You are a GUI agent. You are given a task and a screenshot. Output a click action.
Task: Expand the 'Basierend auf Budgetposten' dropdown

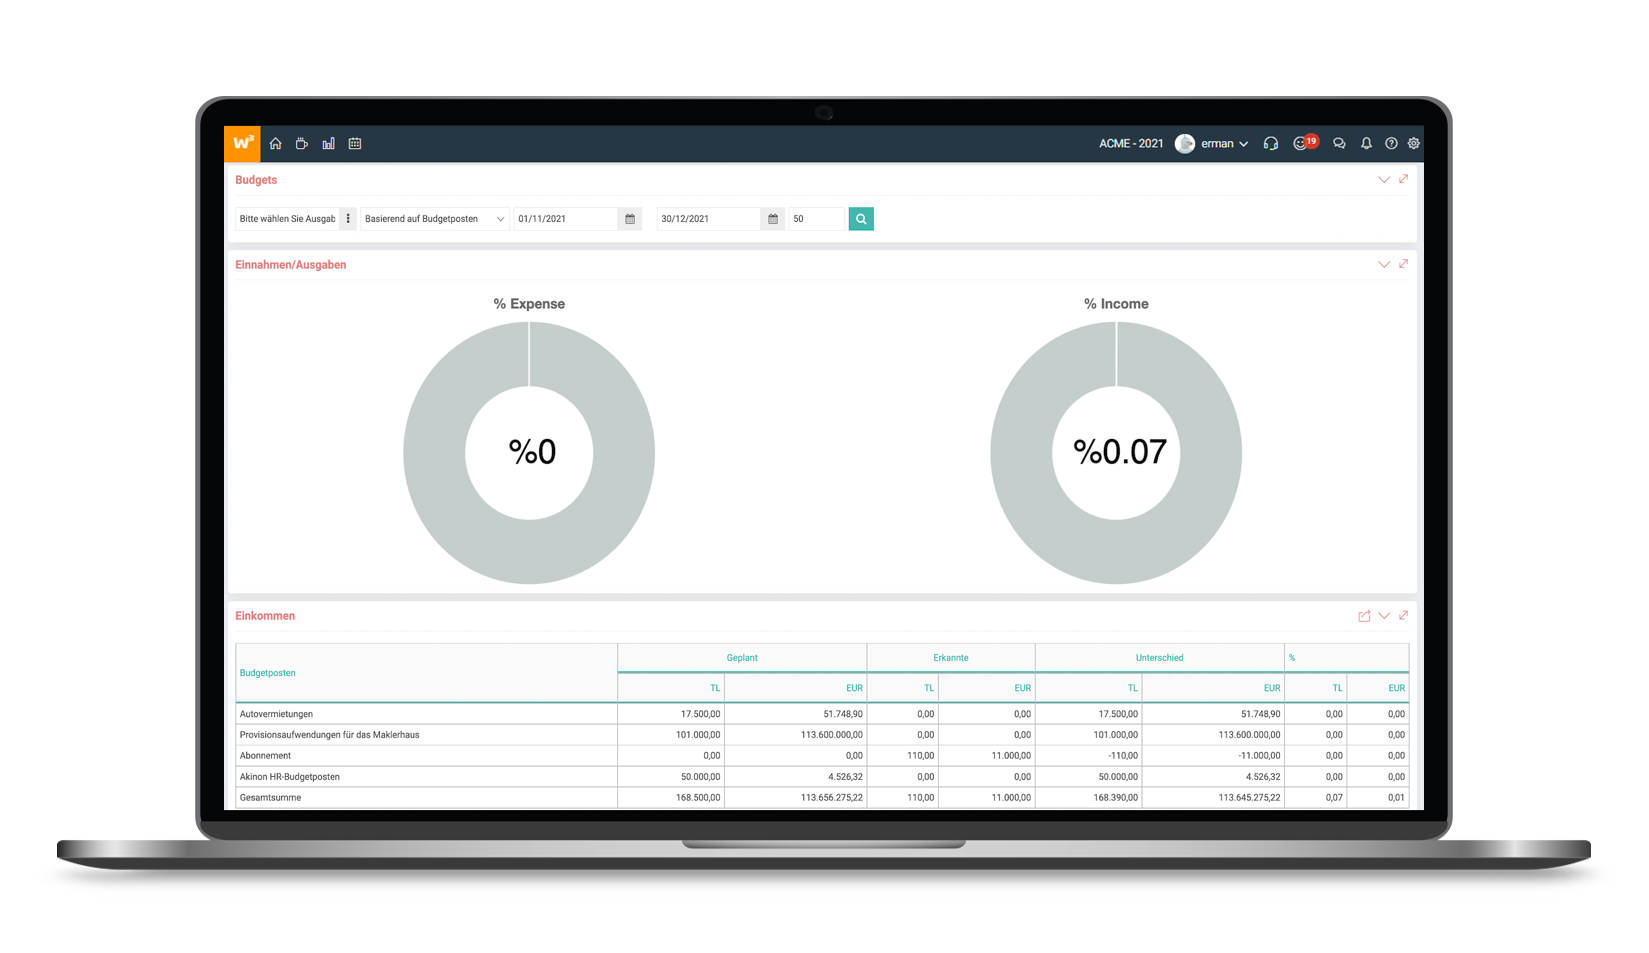pyautogui.click(x=434, y=219)
